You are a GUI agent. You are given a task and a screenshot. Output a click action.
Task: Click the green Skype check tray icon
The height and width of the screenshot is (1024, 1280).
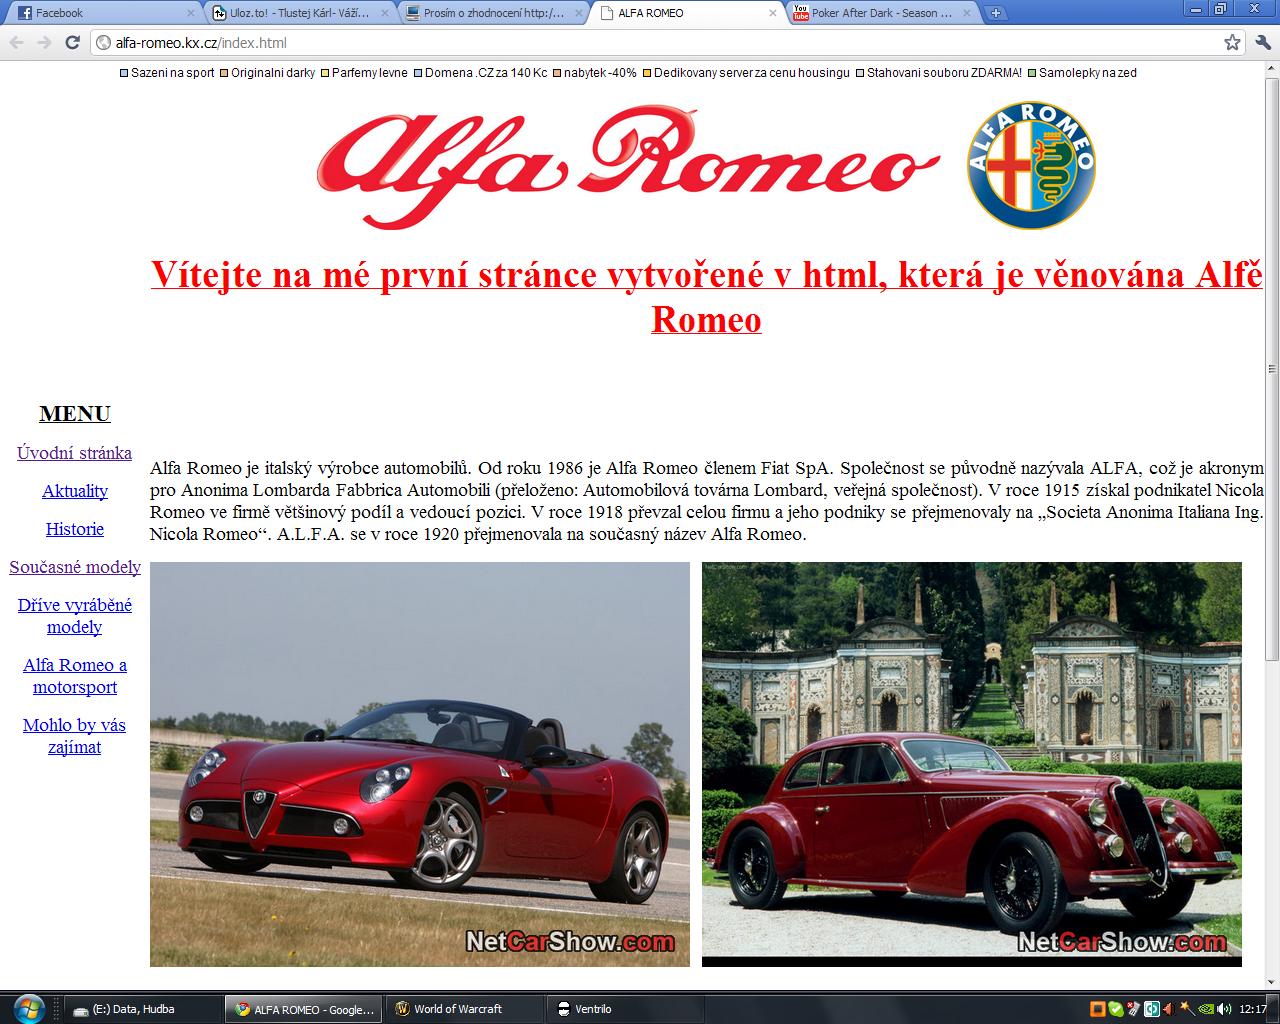point(1115,1009)
